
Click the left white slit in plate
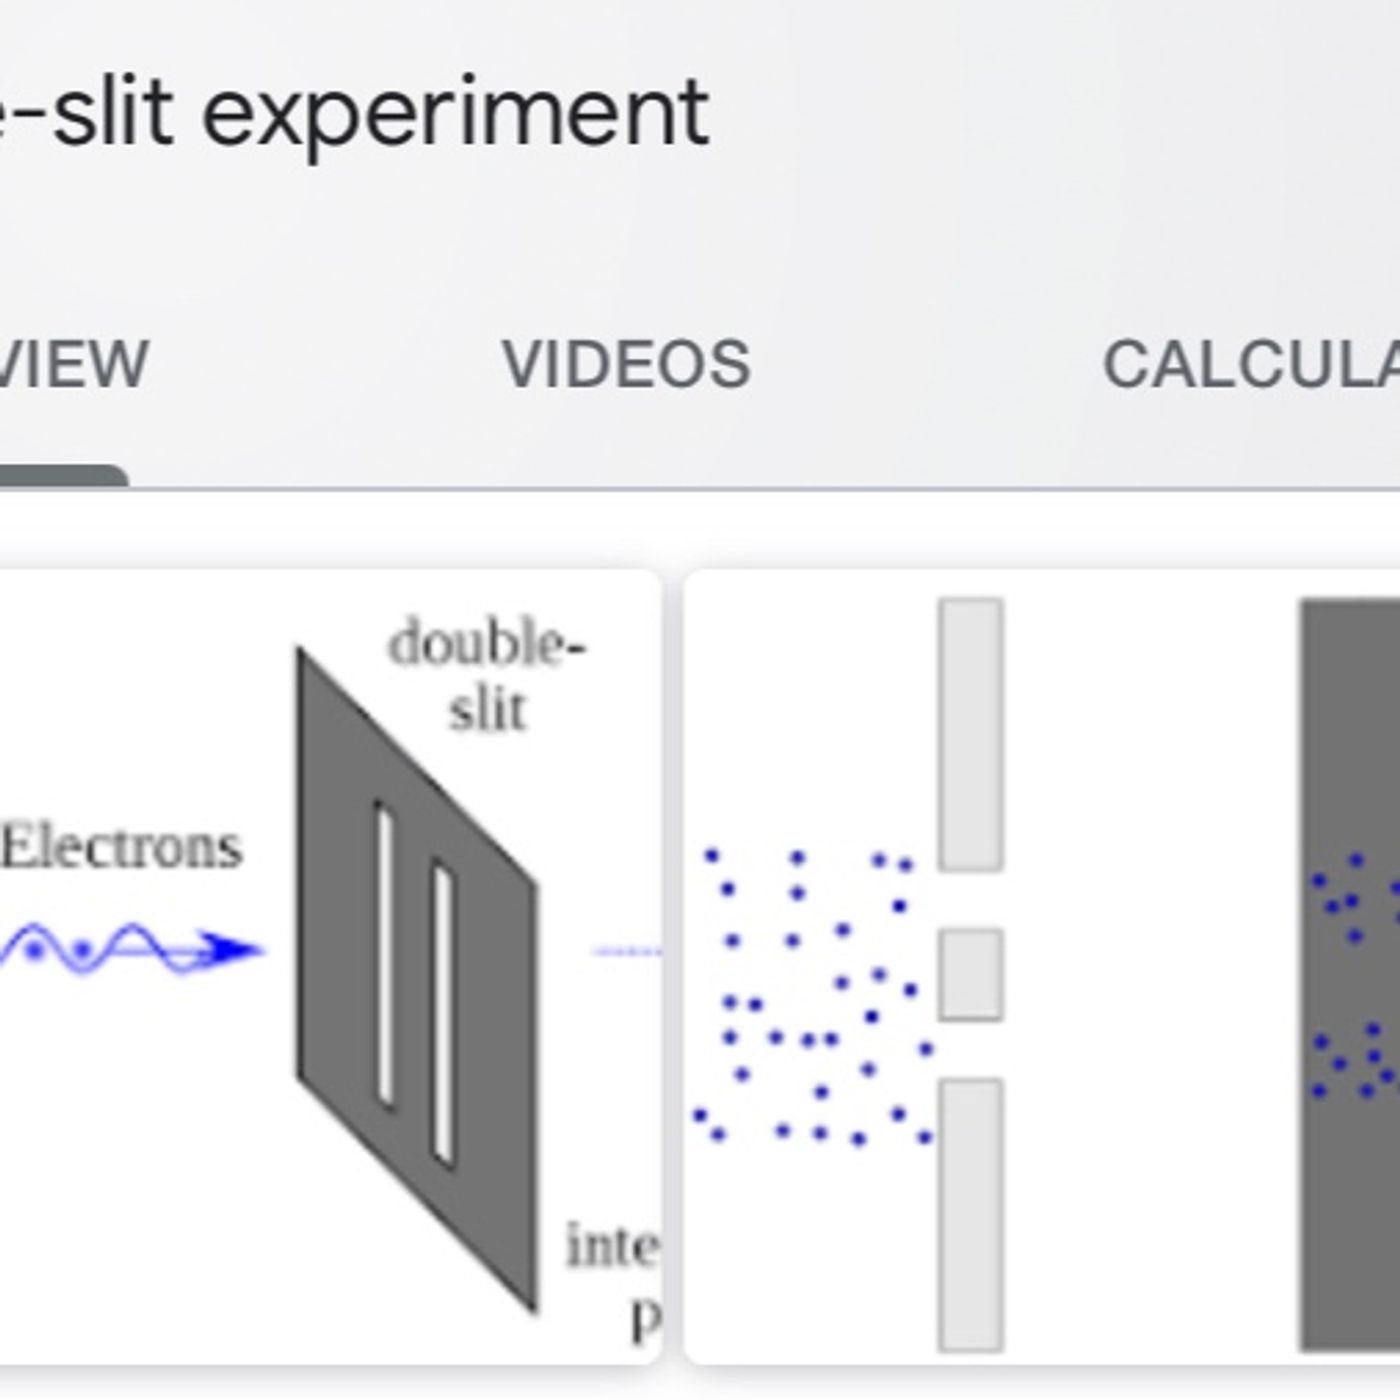tap(384, 955)
